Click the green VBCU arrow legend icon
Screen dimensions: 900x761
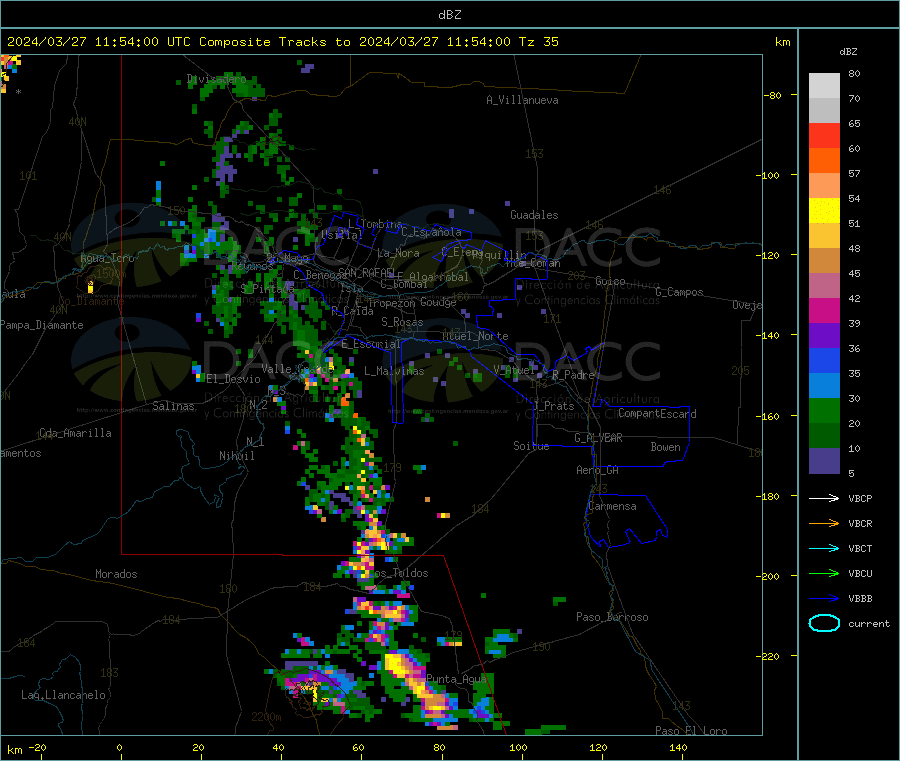point(824,573)
